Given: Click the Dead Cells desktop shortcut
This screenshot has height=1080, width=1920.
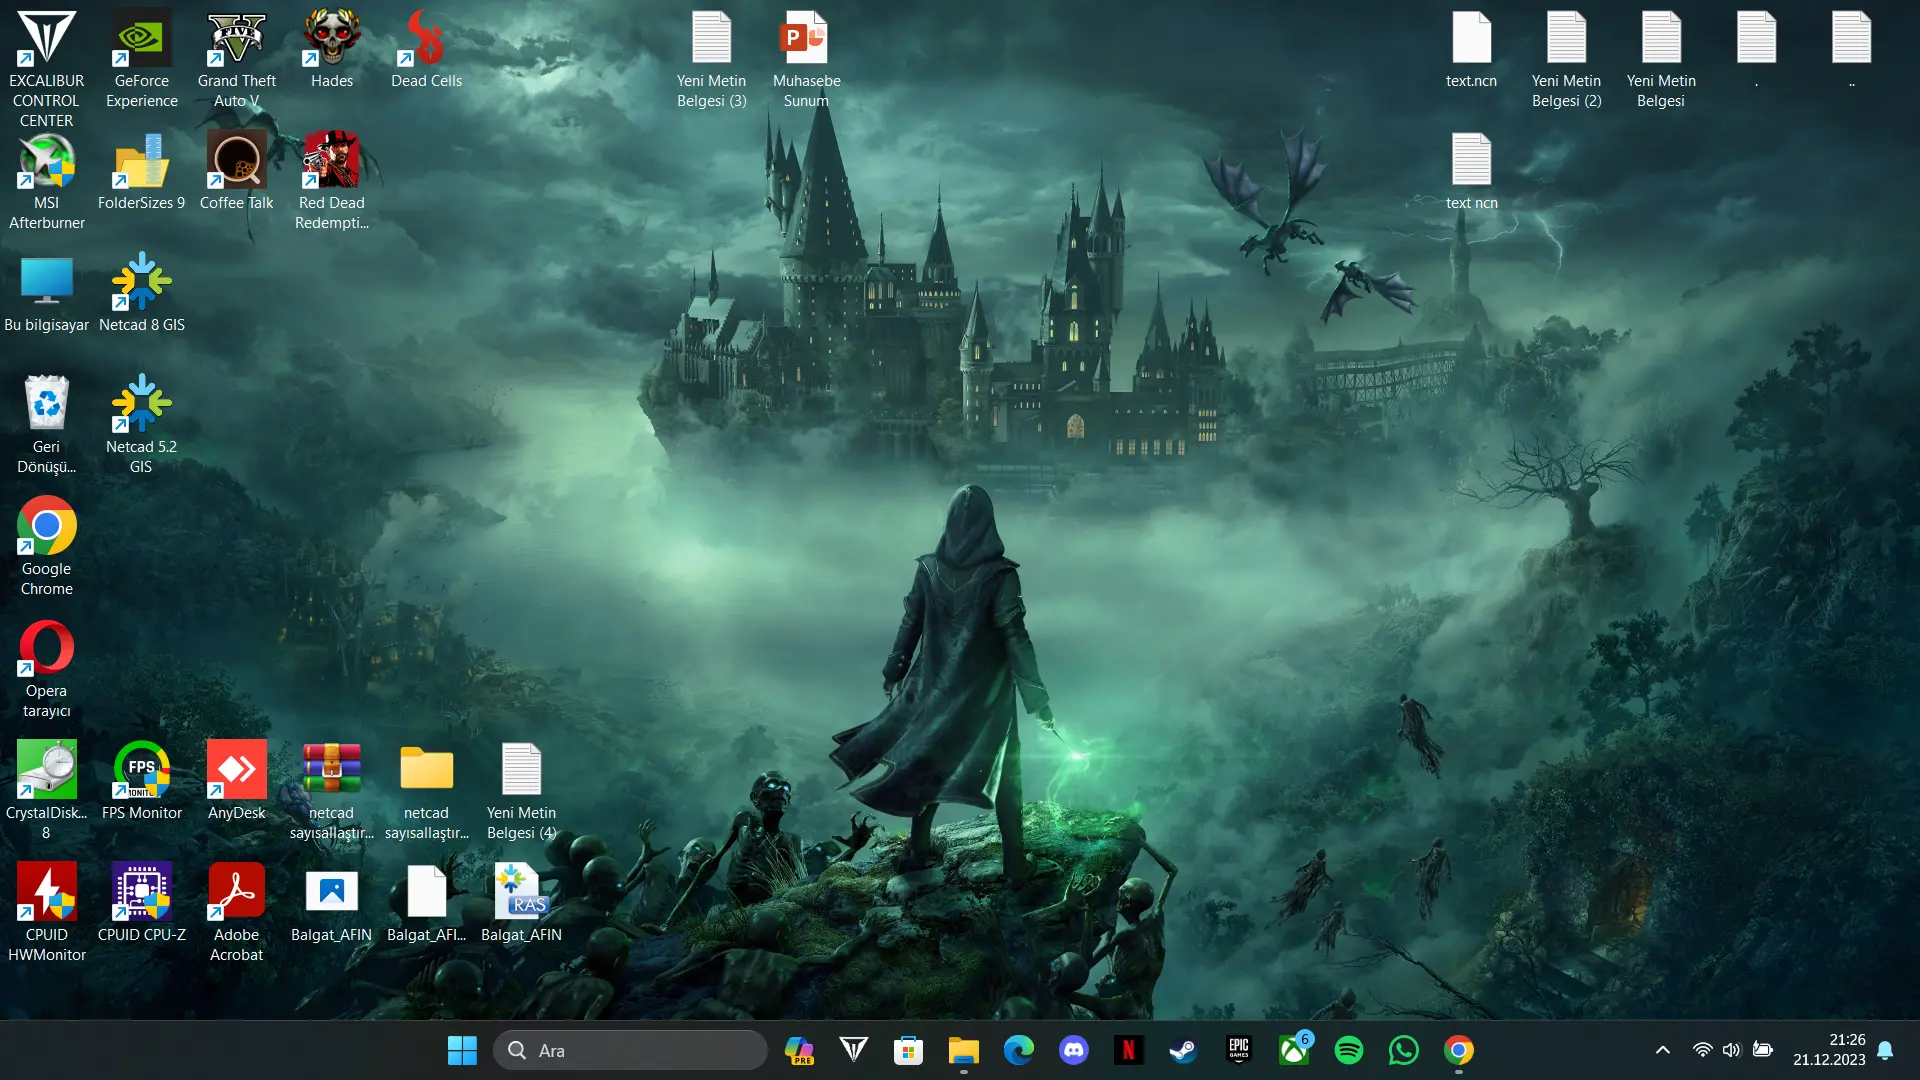Looking at the screenshot, I should tap(427, 50).
